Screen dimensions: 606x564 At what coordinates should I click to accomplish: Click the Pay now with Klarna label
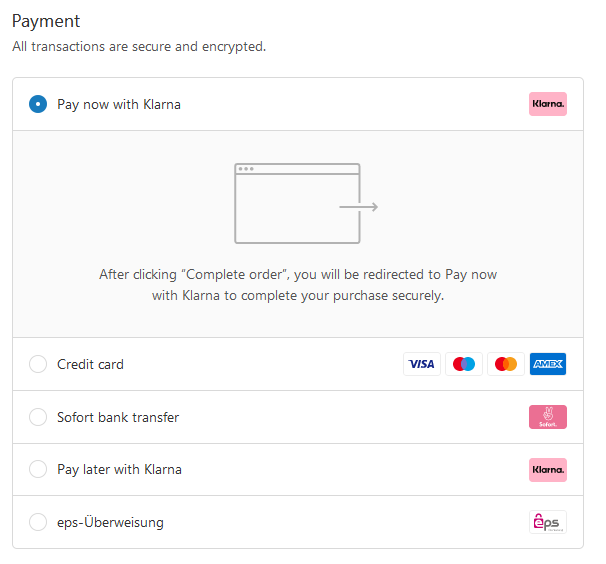coord(119,104)
